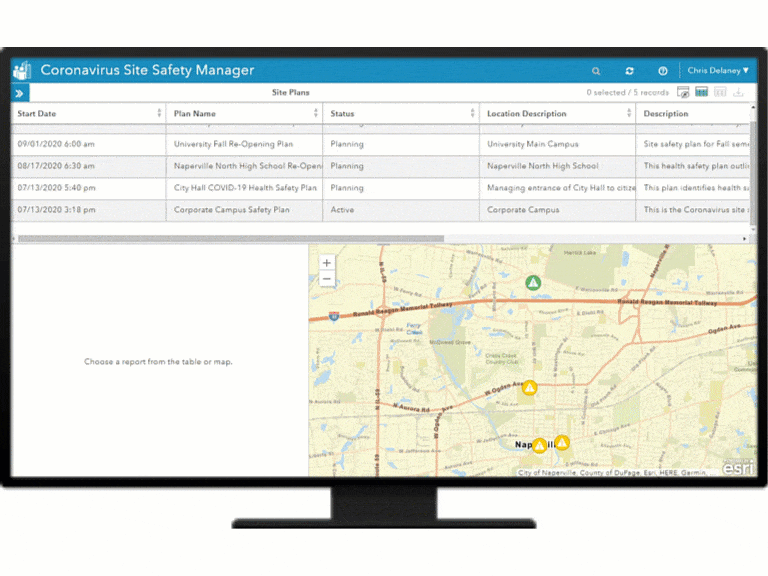
Task: Zoom out on the map with minus button
Action: [x=327, y=279]
